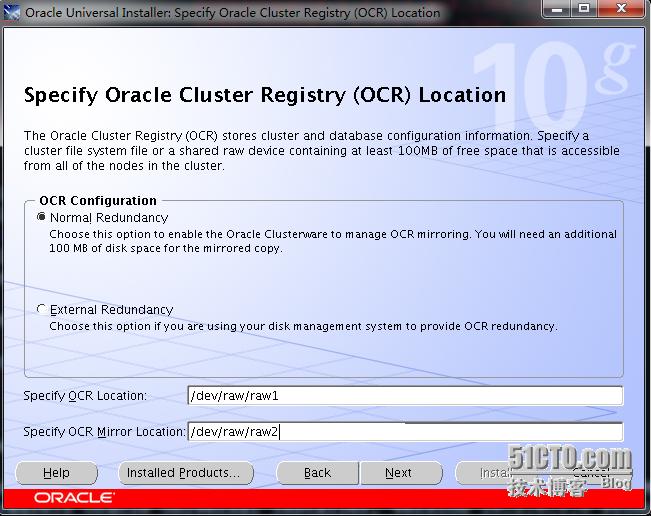Click the 'OCR Configuration' group label
This screenshot has height=516, width=651.
point(98,201)
